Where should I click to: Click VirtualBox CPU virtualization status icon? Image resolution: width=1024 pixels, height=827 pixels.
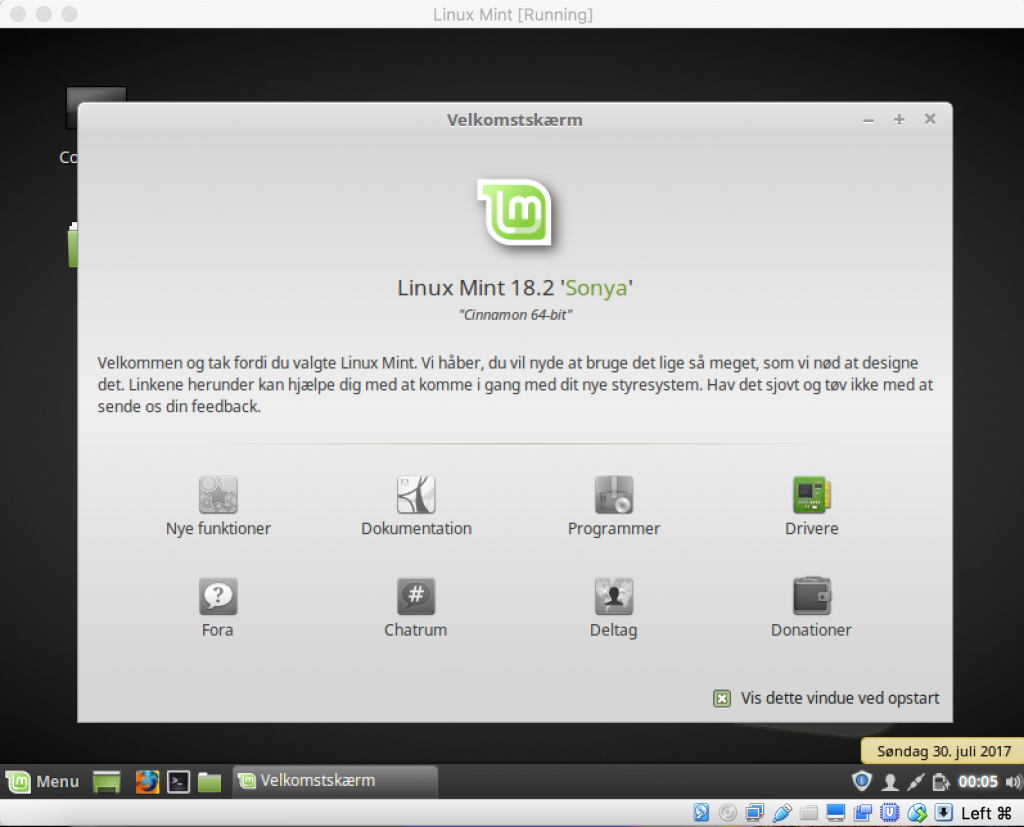pos(889,813)
